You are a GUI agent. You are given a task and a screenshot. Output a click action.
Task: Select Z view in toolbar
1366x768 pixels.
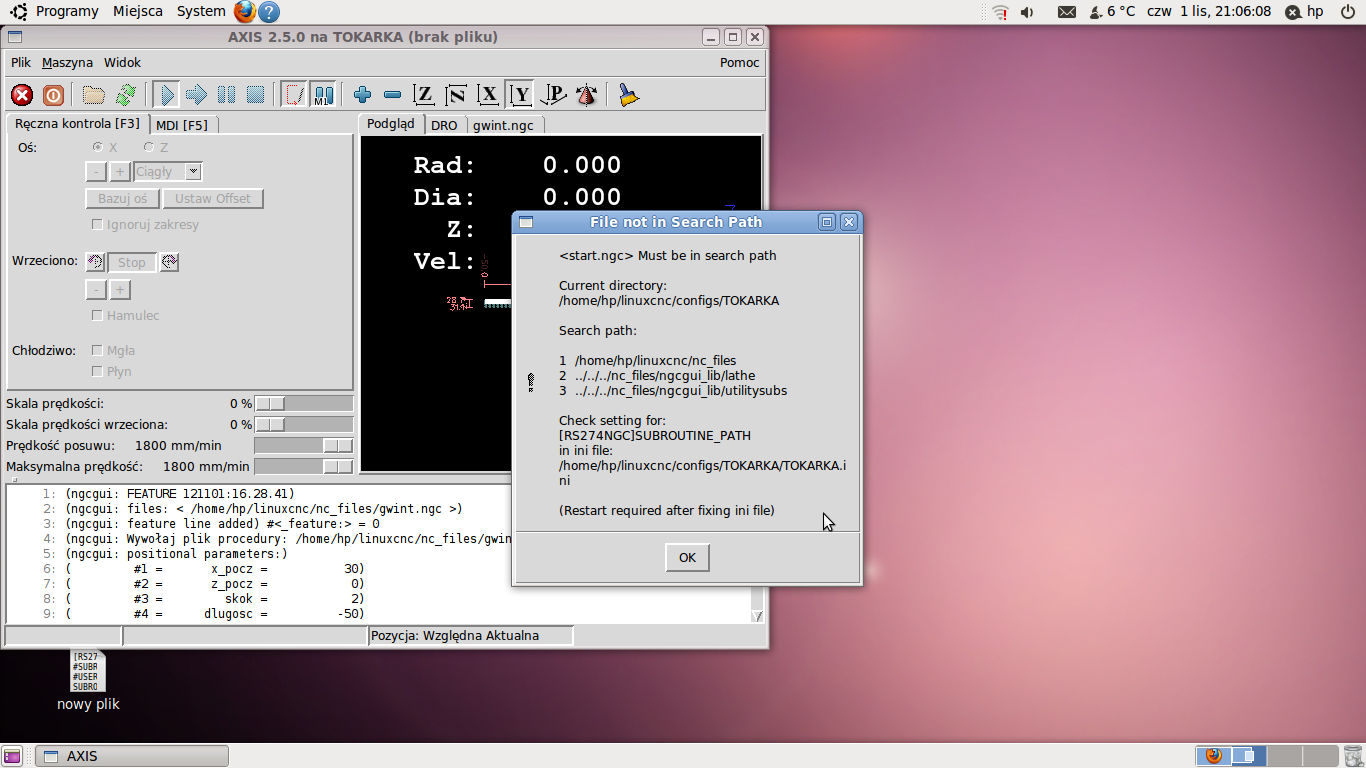(x=424, y=95)
